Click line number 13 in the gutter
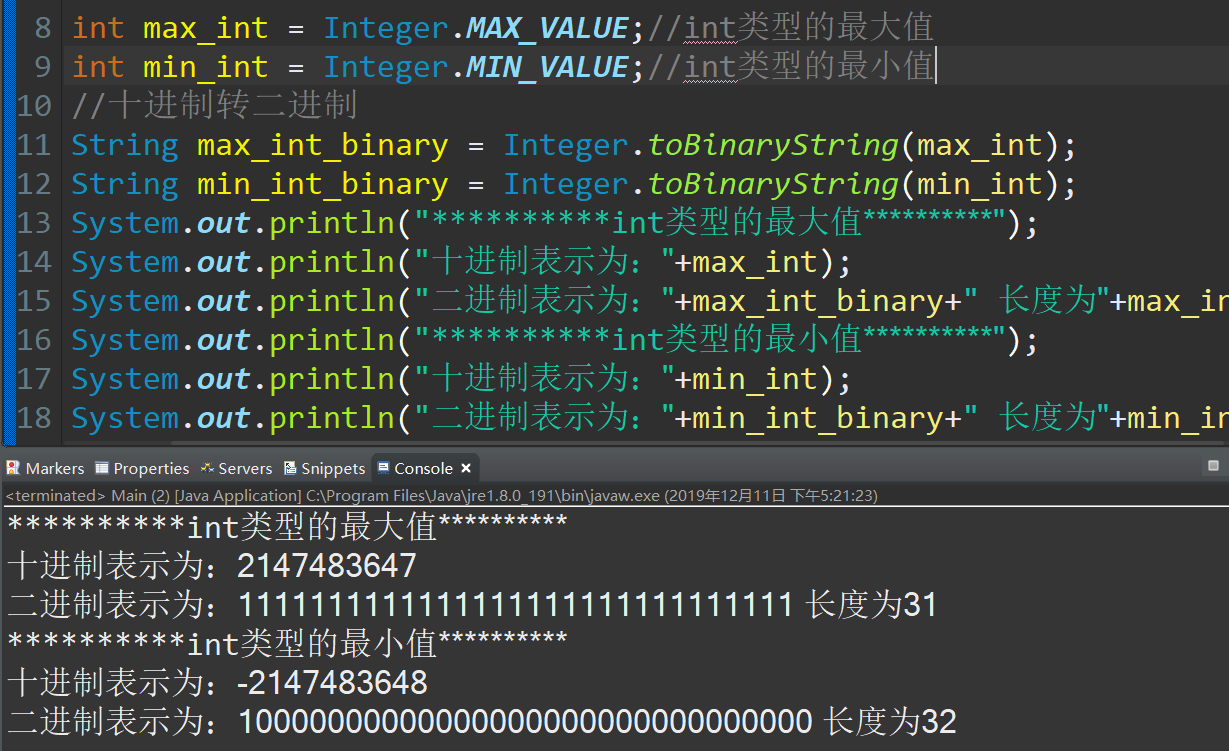Viewport: 1229px width, 751px height. click(x=35, y=223)
